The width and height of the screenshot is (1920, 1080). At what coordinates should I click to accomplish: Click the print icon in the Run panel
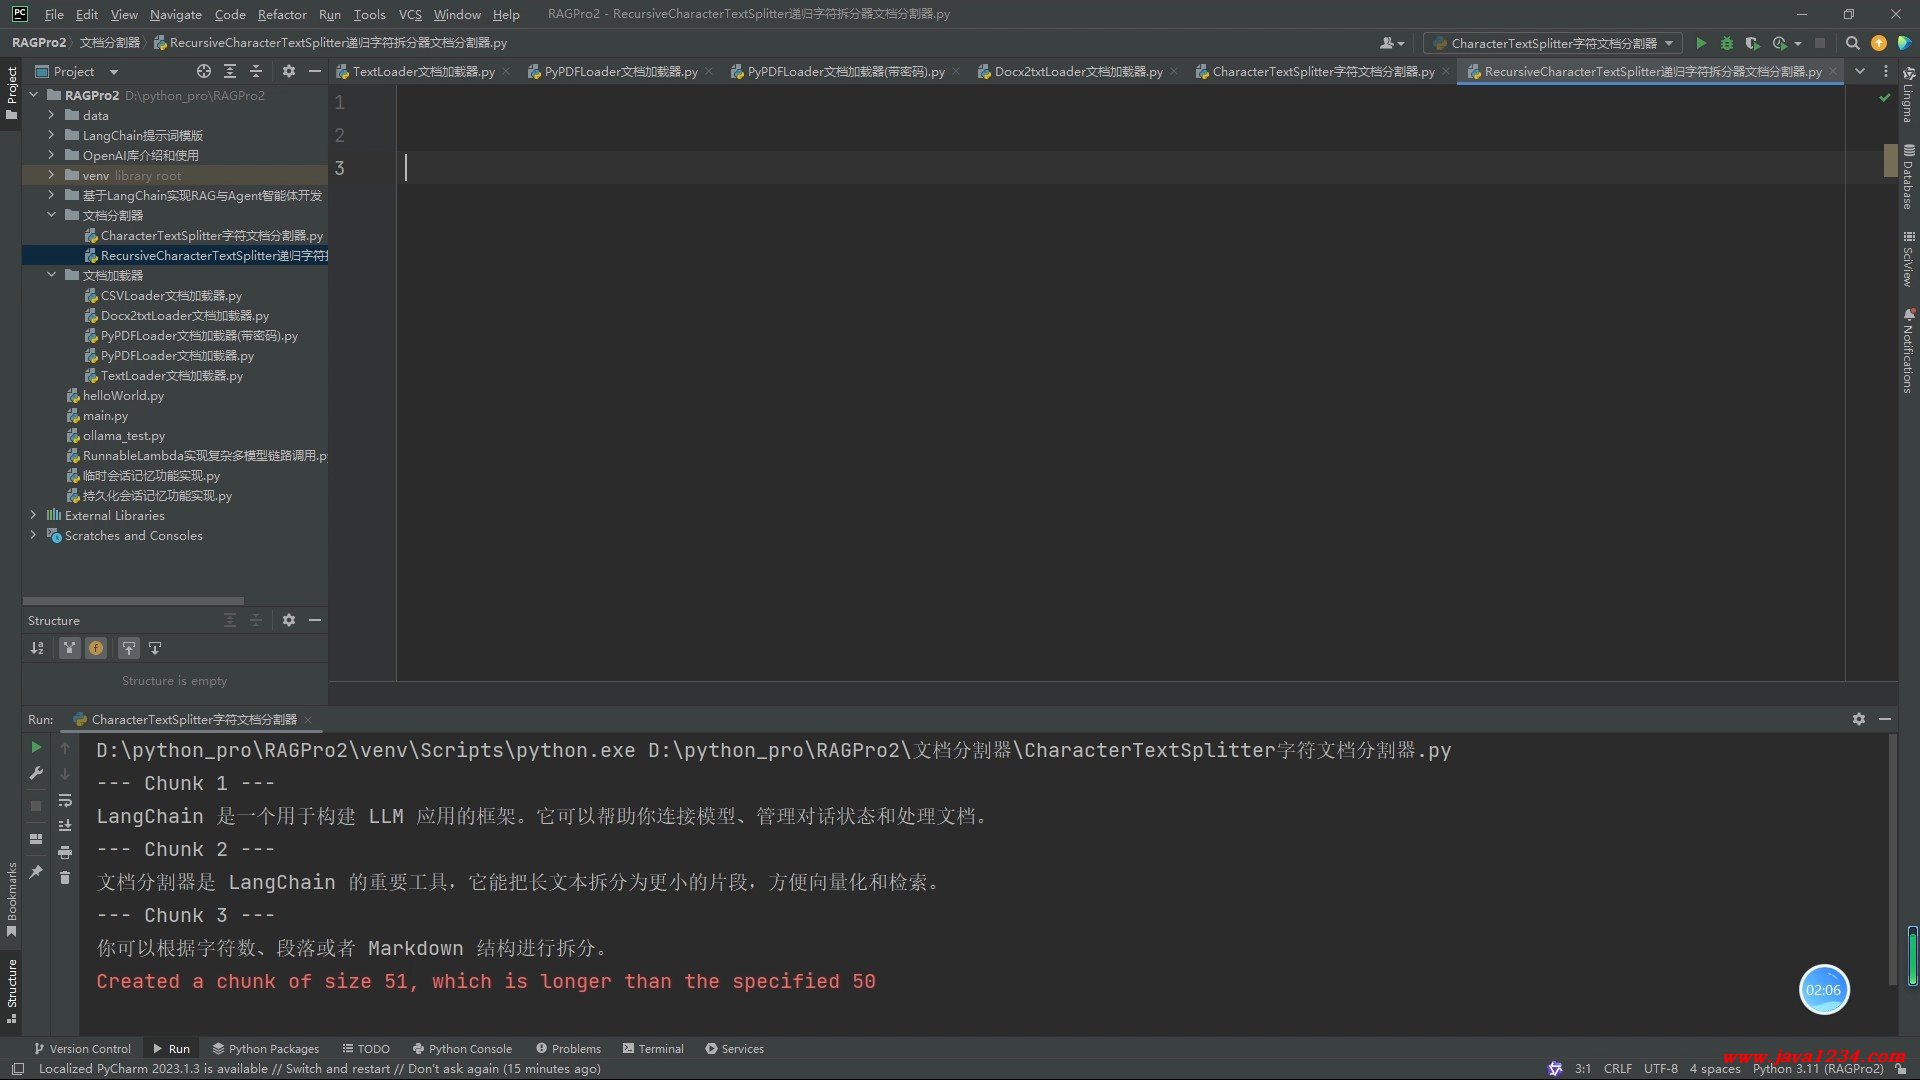(65, 852)
